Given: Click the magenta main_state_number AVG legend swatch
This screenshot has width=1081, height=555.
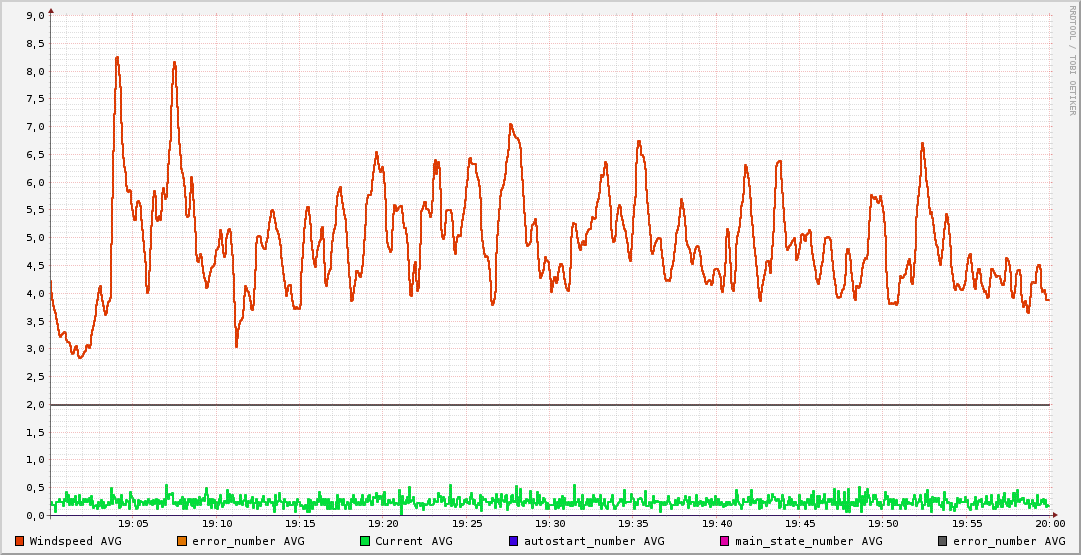Looking at the screenshot, I should pyautogui.click(x=725, y=541).
